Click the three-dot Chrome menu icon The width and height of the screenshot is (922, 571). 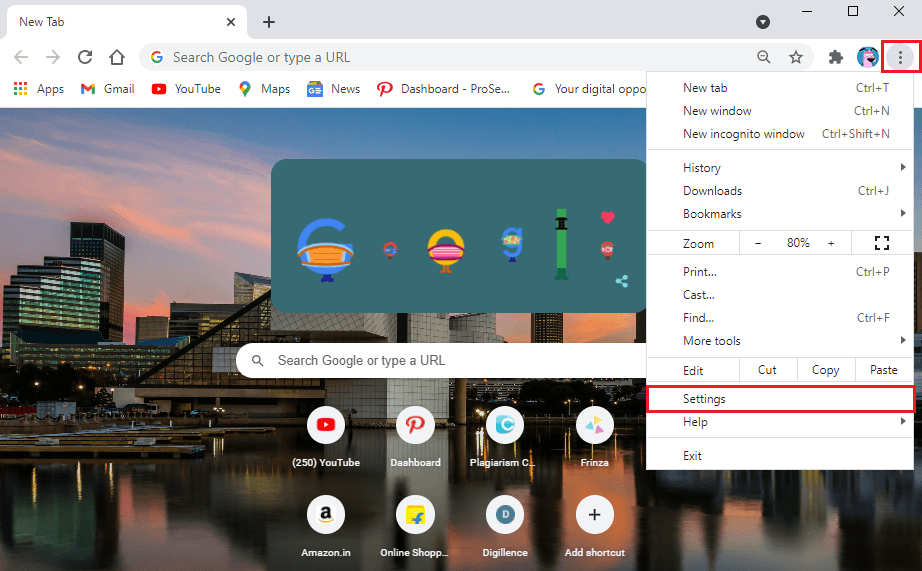900,57
